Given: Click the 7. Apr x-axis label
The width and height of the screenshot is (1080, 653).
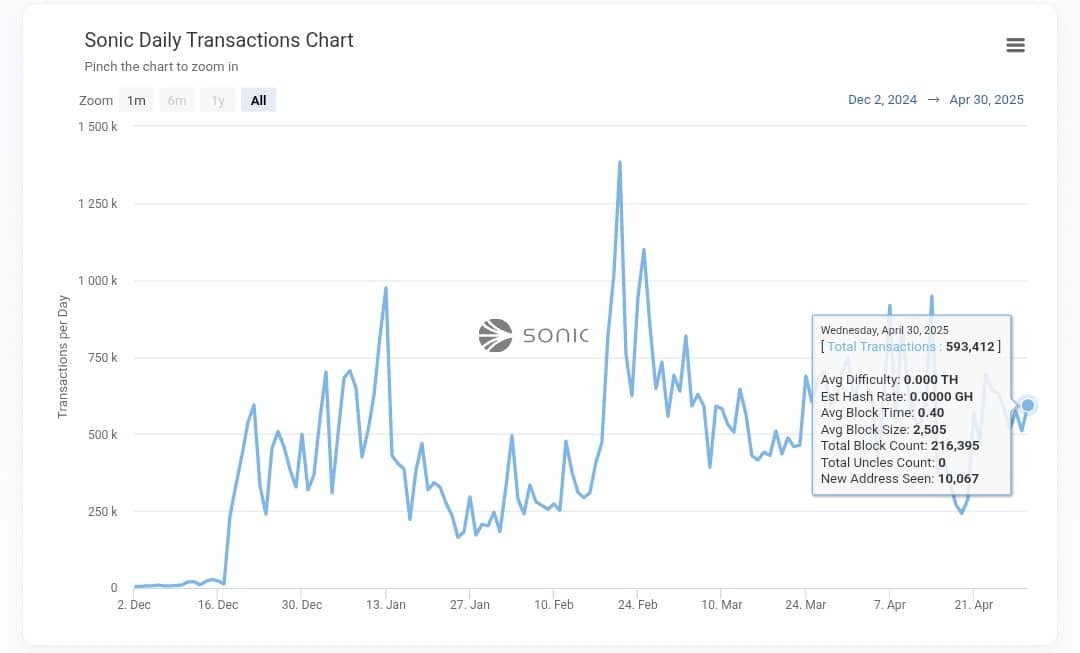Looking at the screenshot, I should point(890,605).
